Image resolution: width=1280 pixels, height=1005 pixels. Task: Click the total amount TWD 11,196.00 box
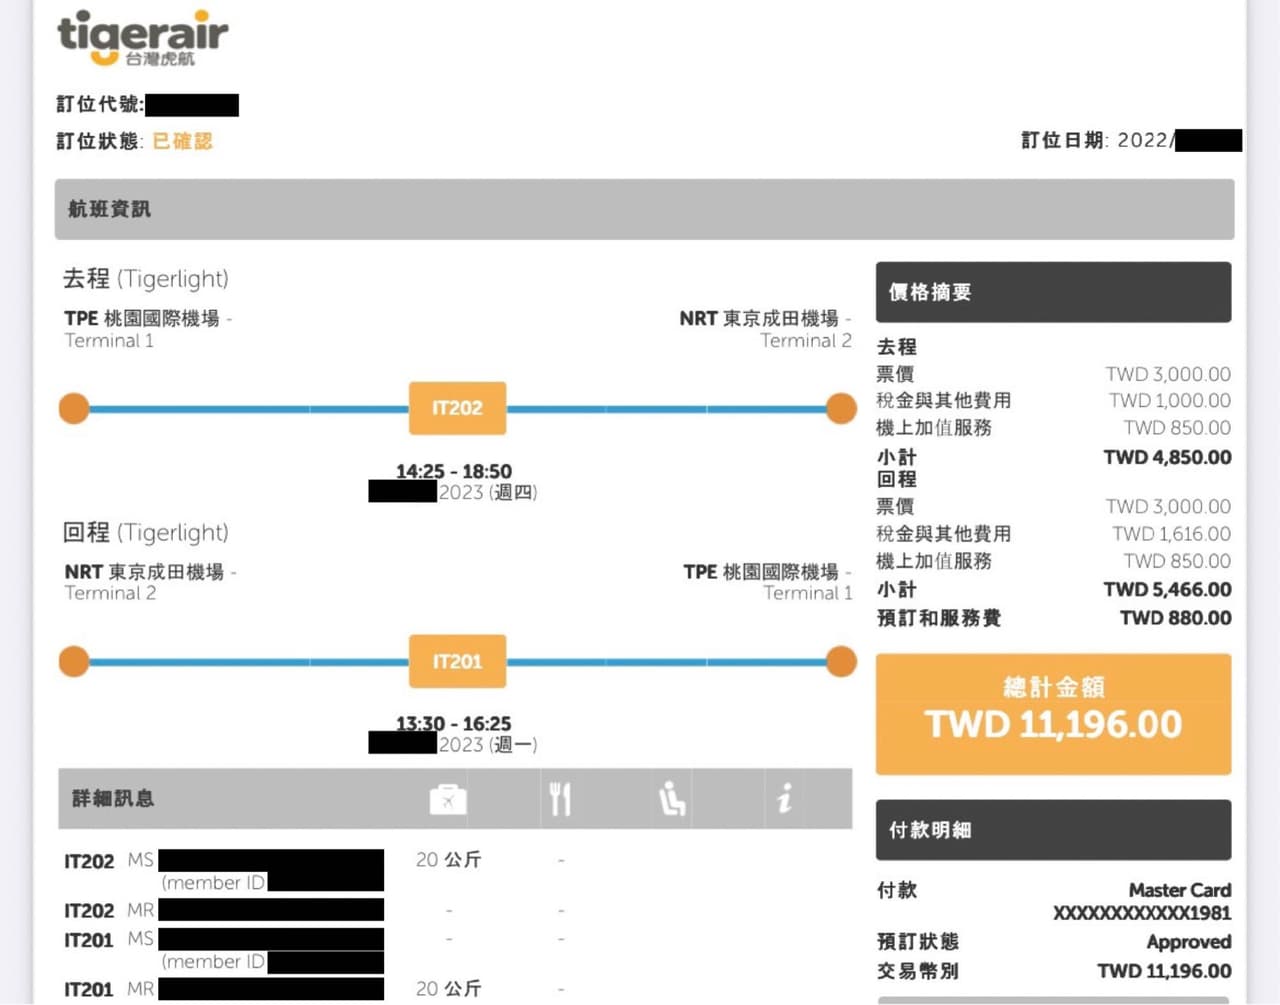coord(1053,714)
